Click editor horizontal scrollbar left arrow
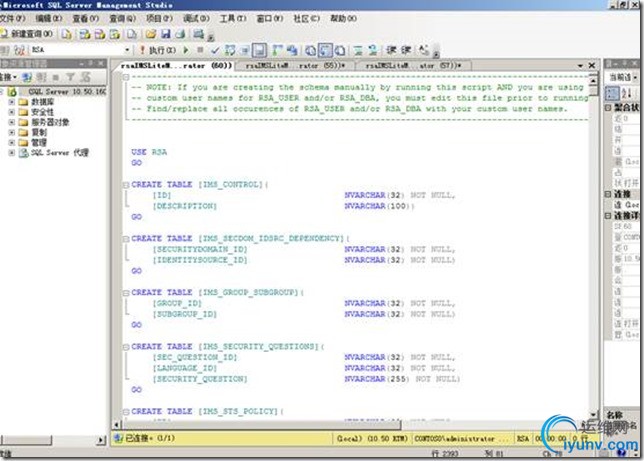 116,424
